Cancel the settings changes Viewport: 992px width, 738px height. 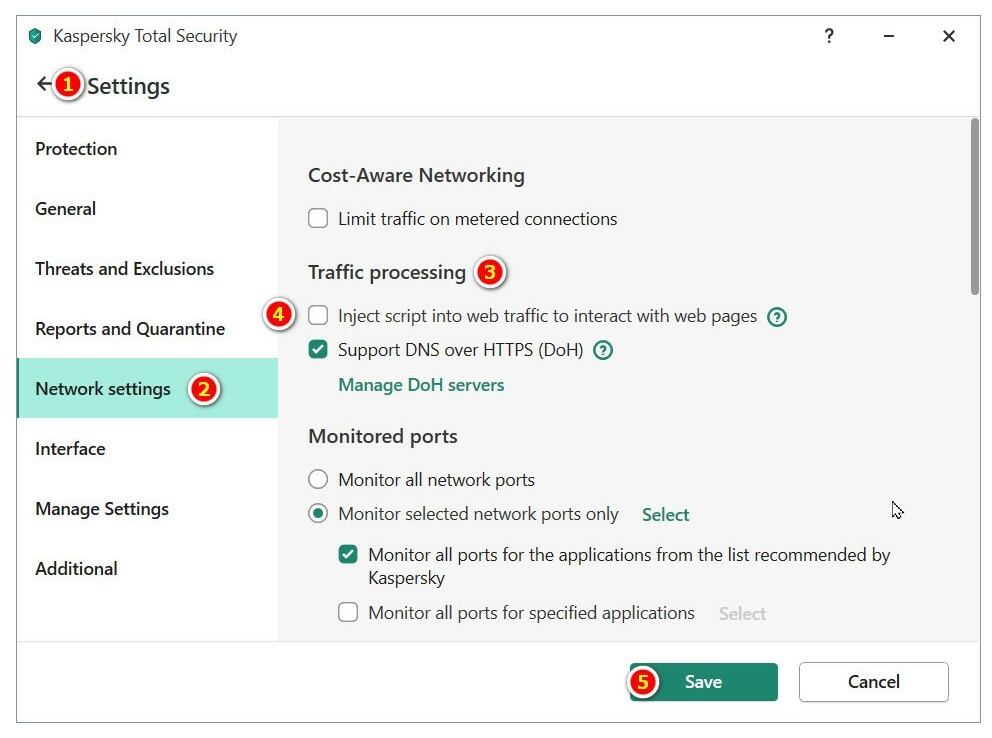(874, 682)
